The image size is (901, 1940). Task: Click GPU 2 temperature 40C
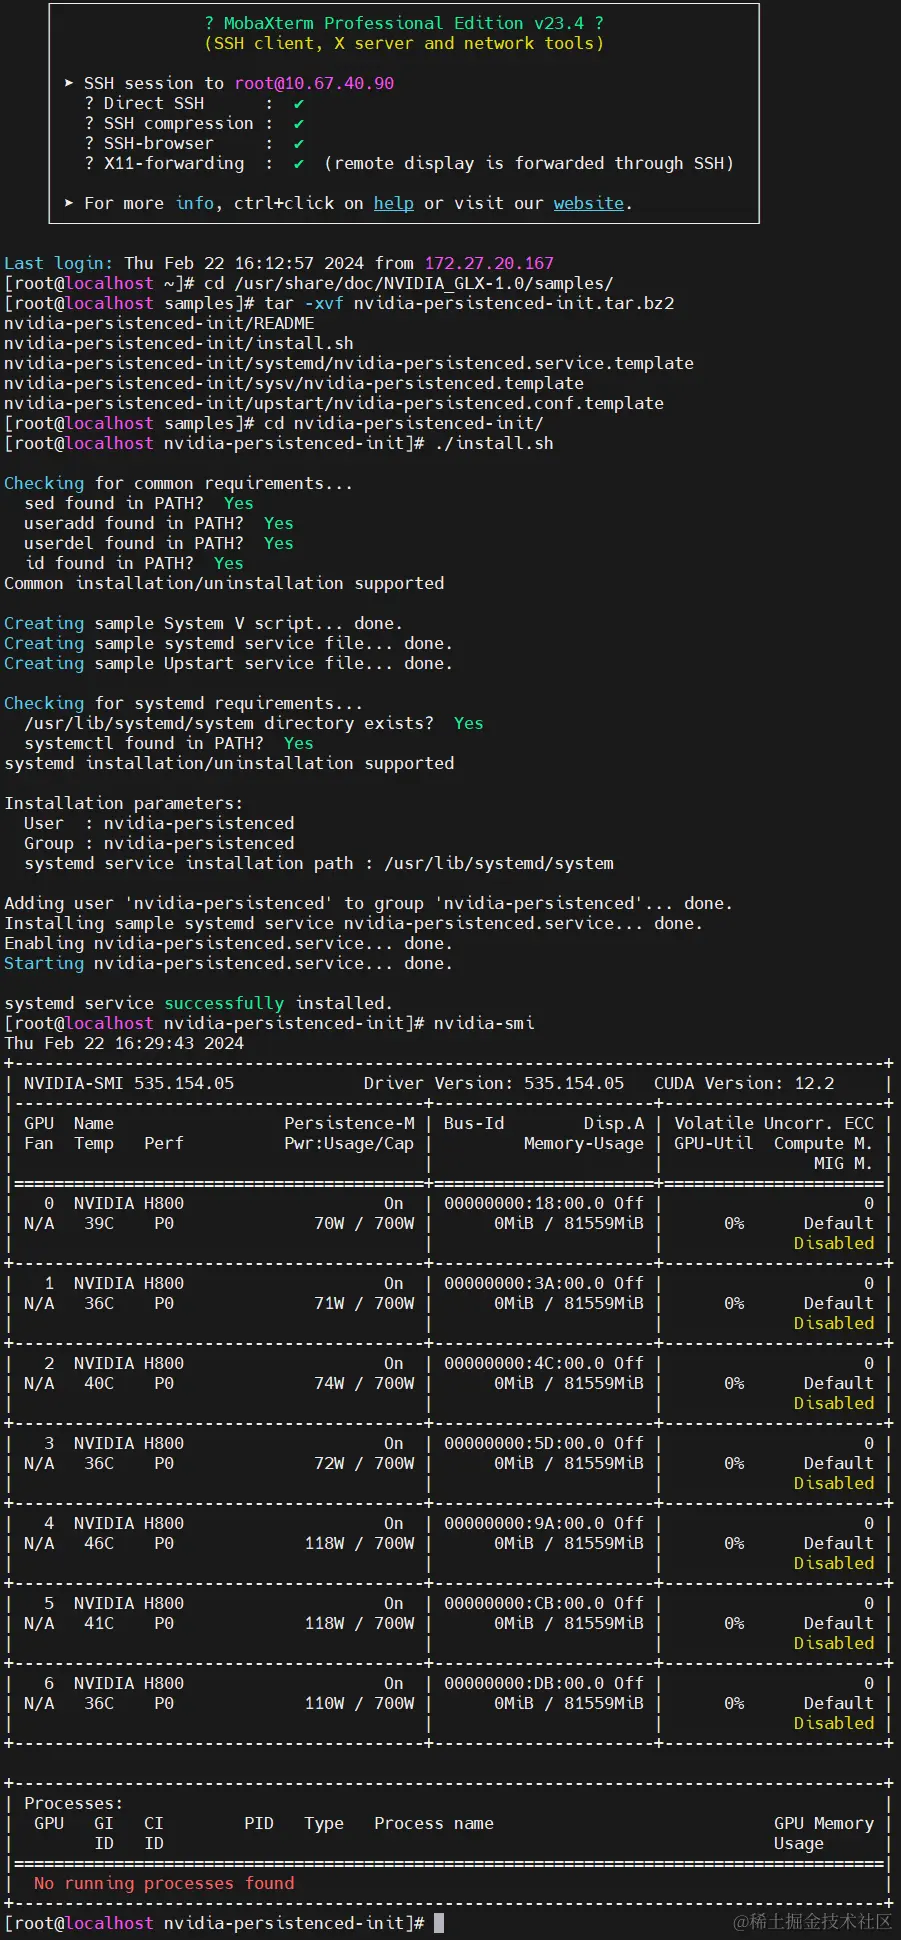coord(99,1383)
